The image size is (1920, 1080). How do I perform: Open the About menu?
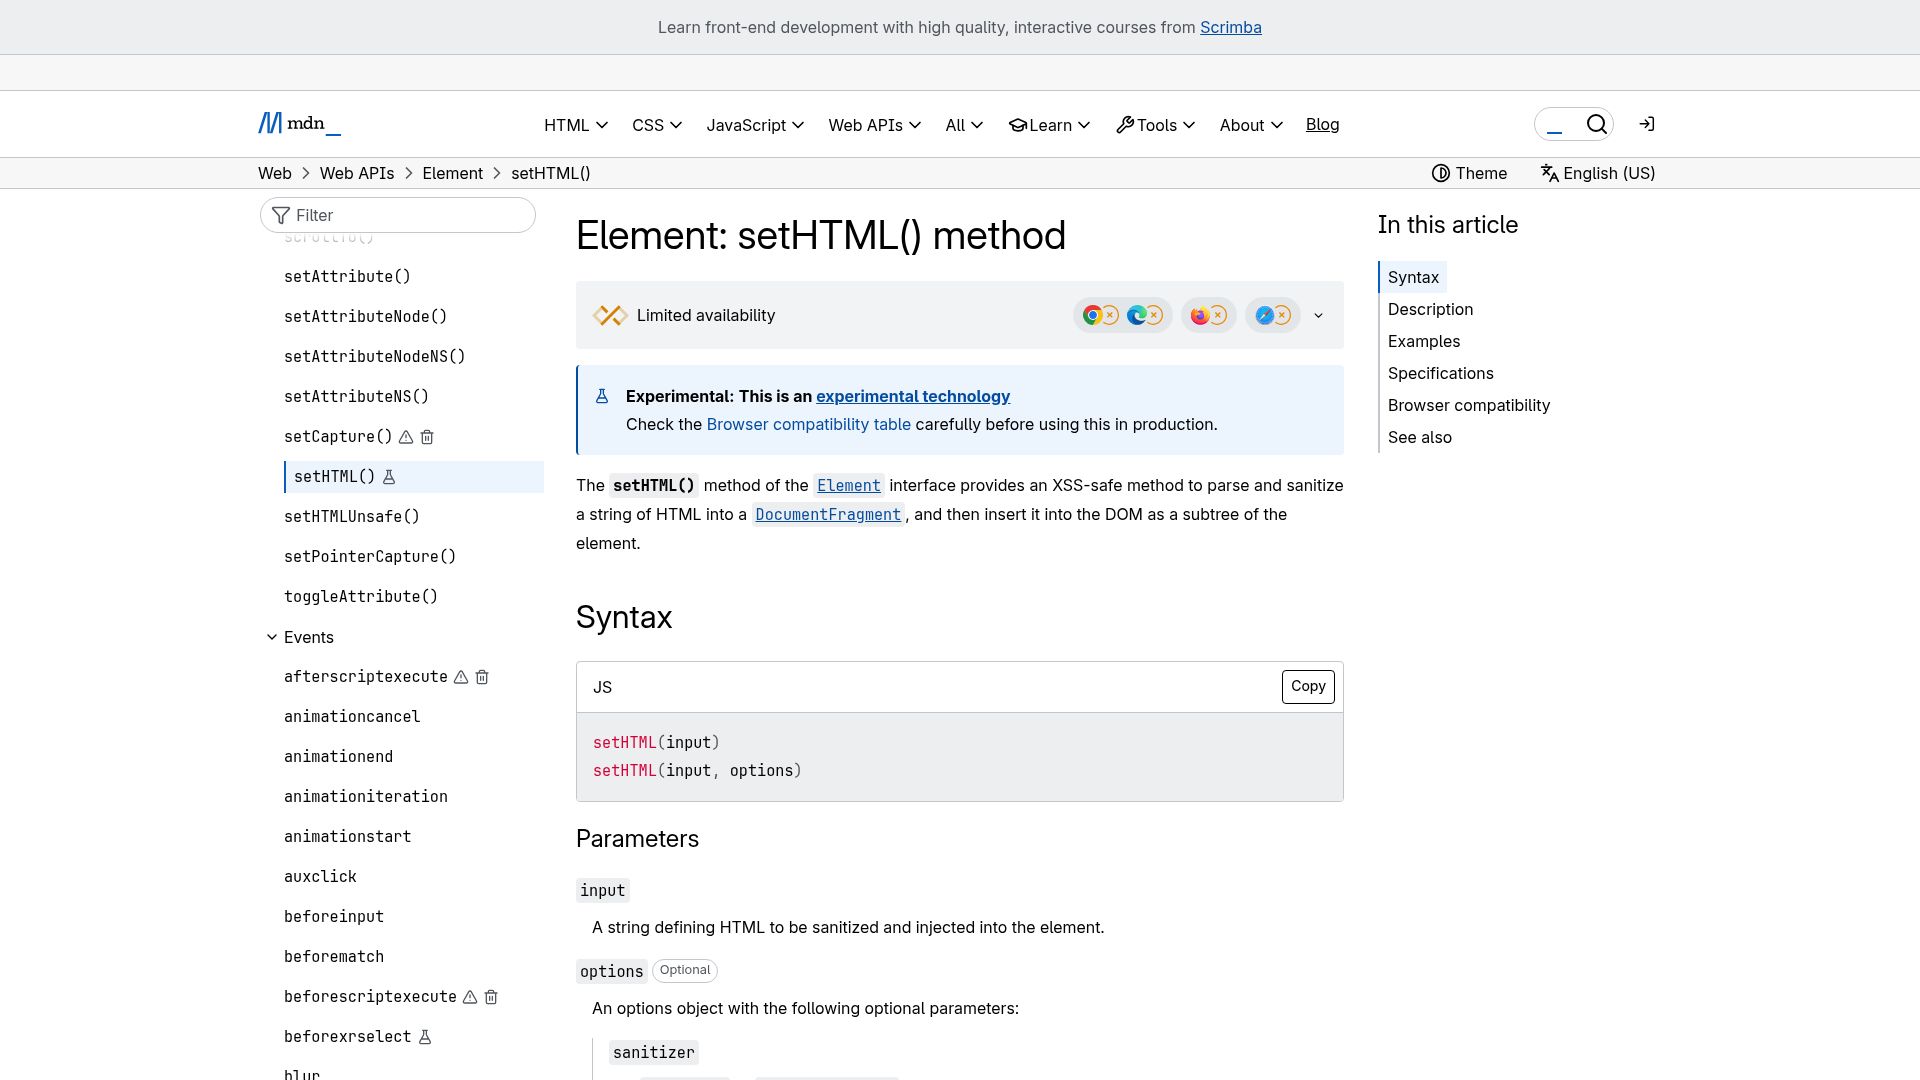point(1251,125)
